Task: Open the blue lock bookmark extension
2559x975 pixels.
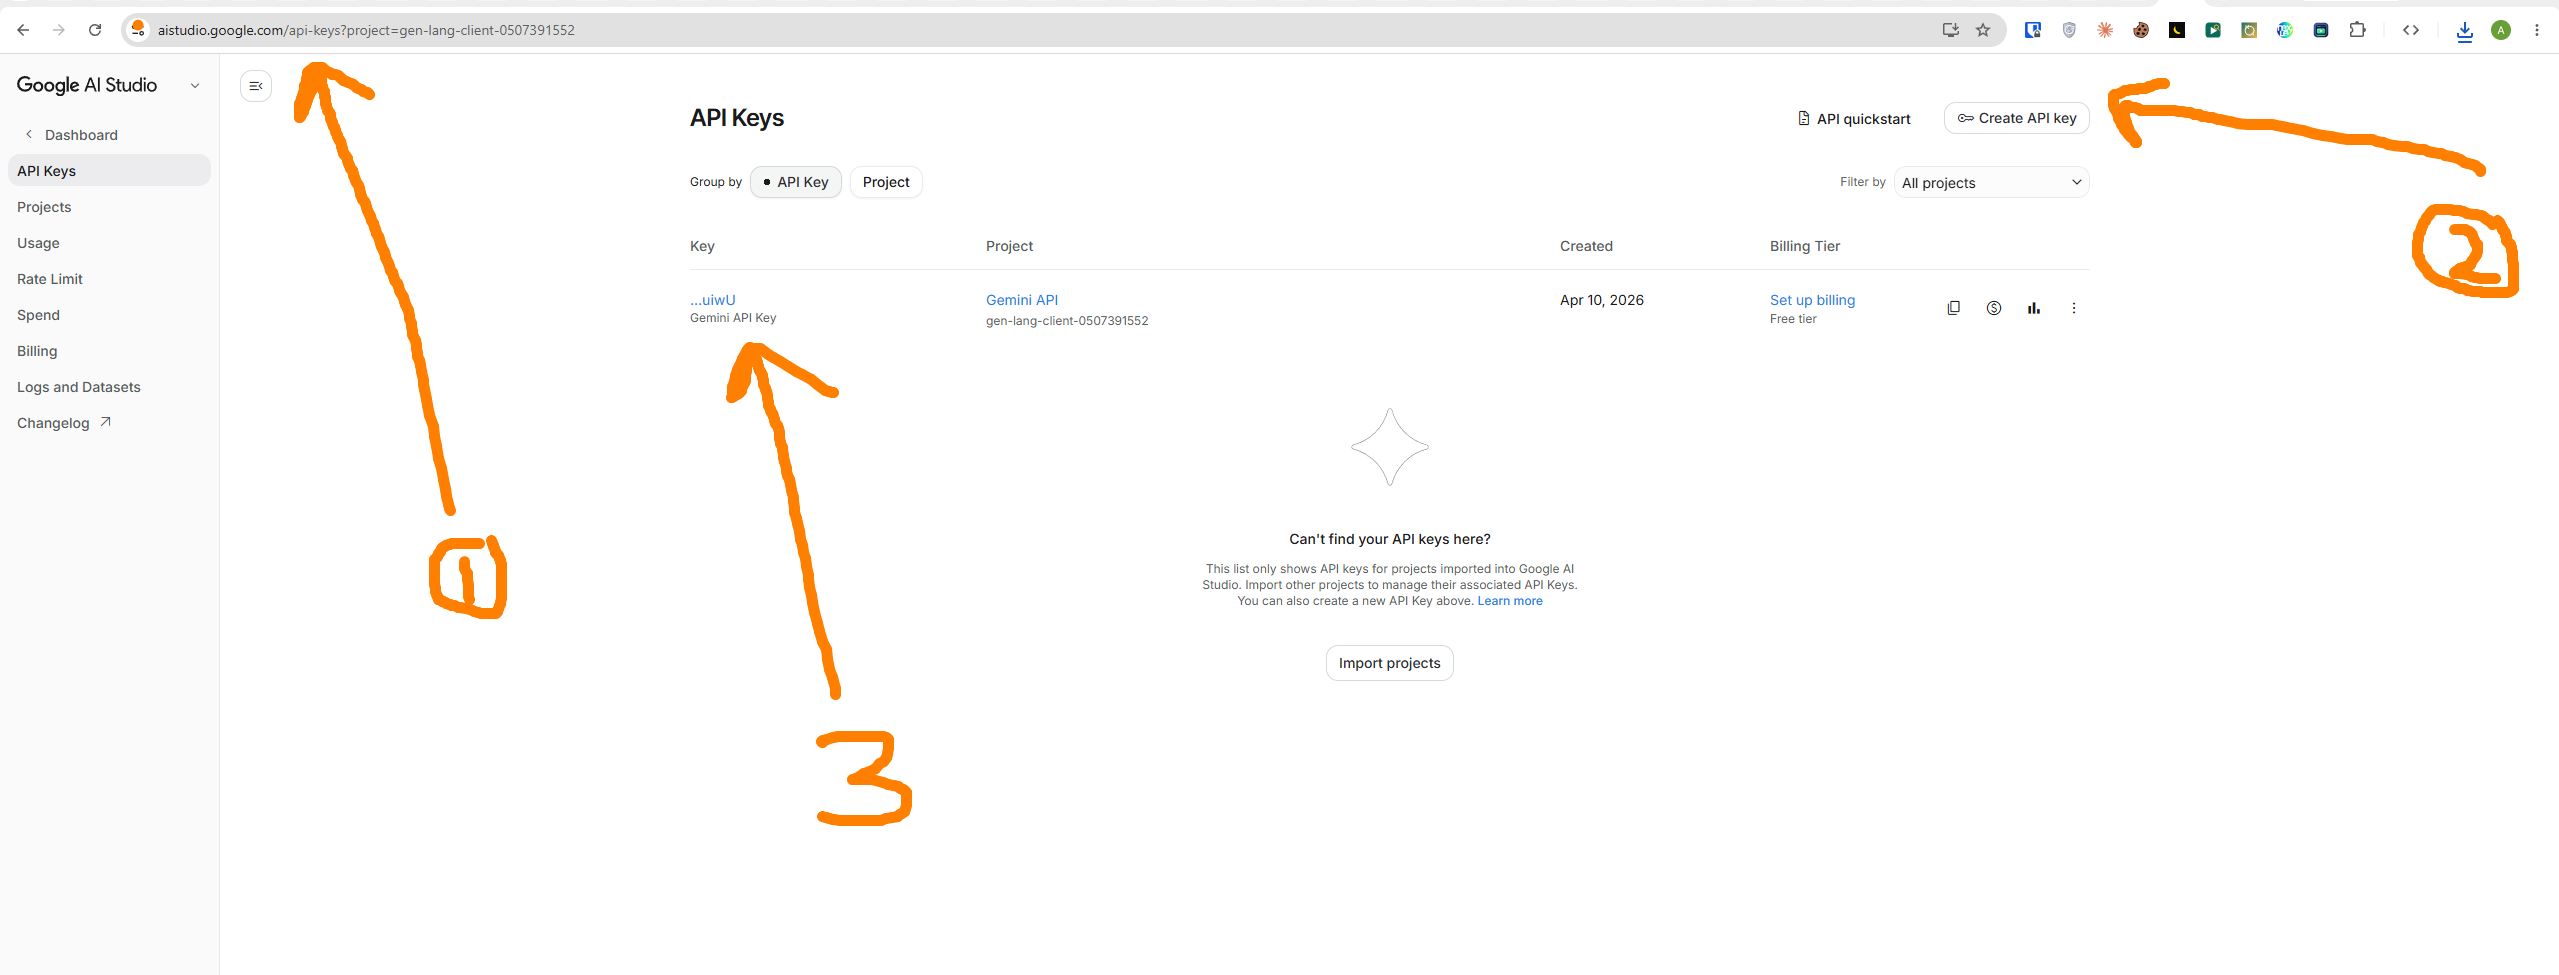Action: [x=2032, y=30]
